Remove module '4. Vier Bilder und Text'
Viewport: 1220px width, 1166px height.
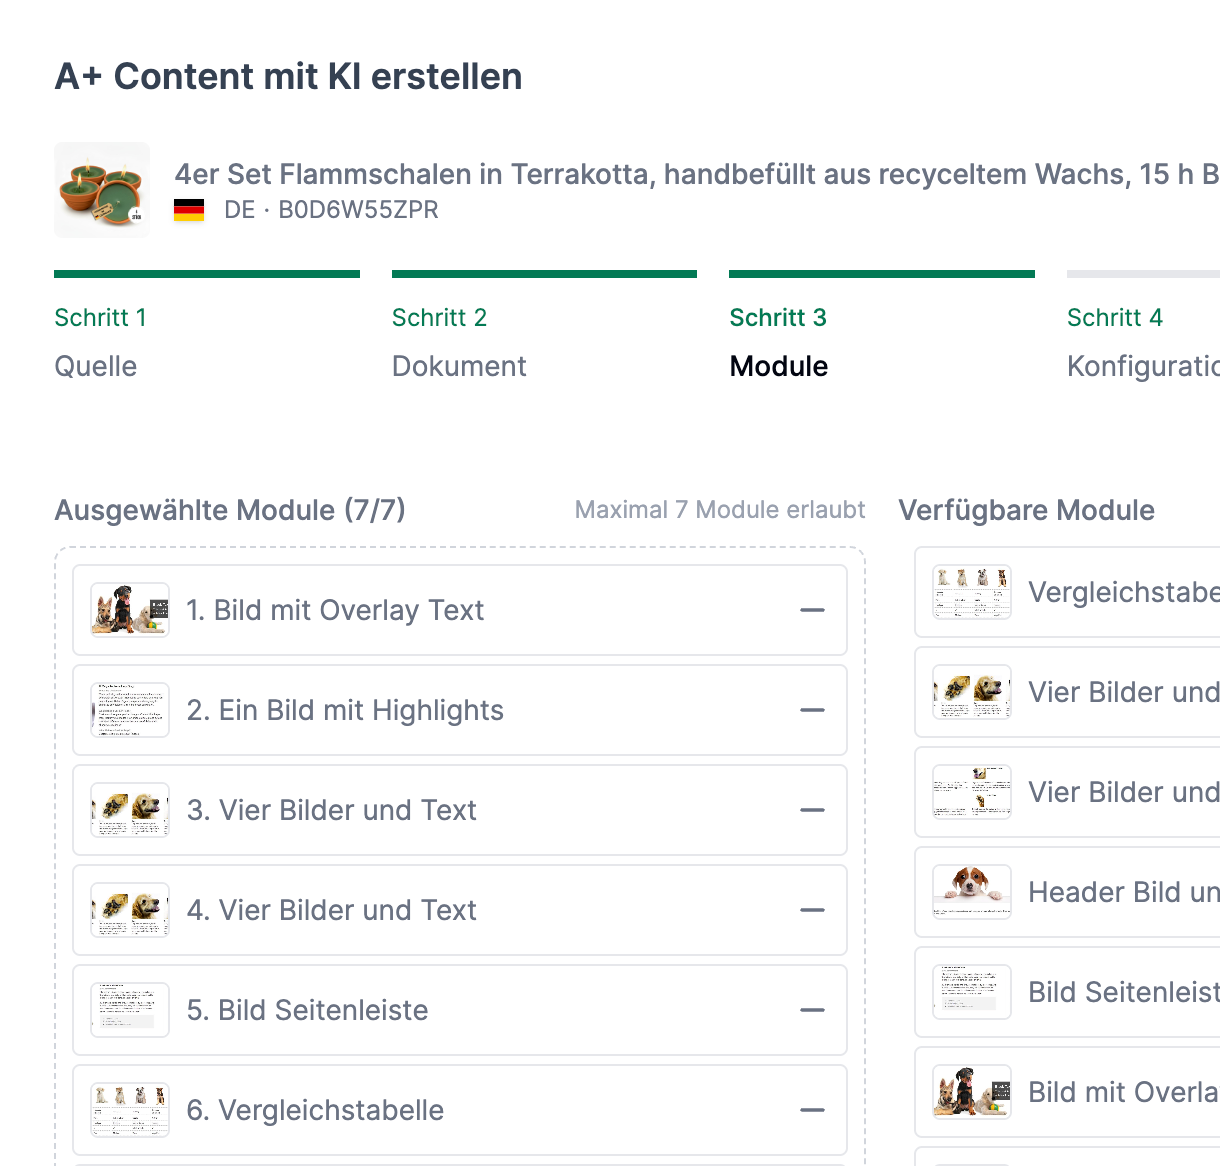click(x=813, y=909)
